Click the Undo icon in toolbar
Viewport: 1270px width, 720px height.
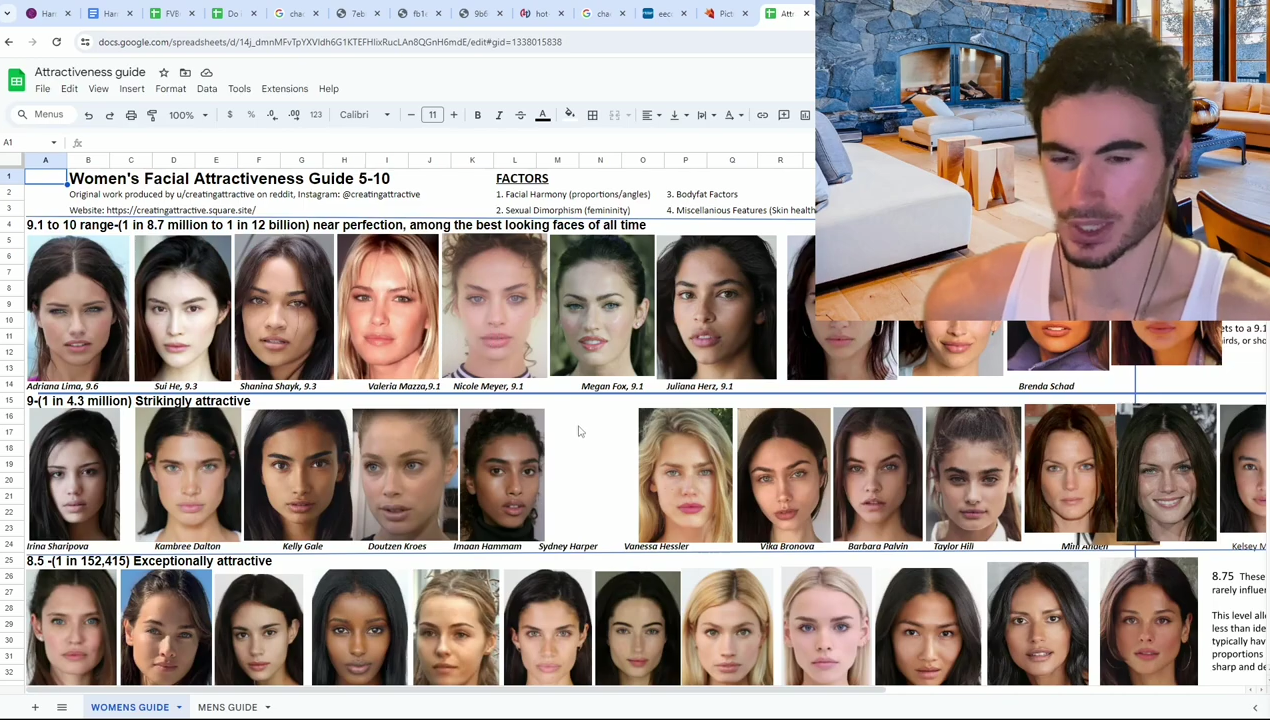[89, 115]
